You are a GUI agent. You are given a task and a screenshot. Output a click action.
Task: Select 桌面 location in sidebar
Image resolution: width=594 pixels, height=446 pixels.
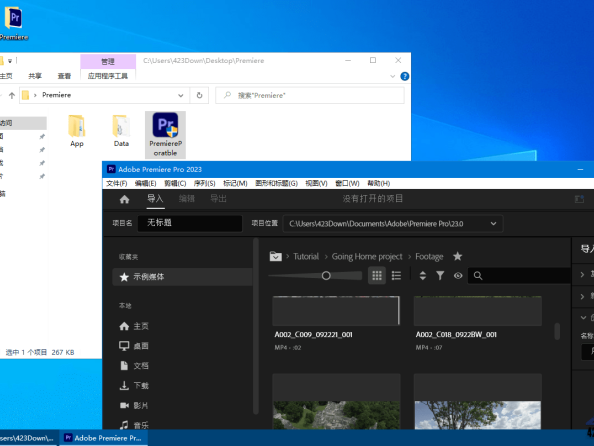(134, 346)
